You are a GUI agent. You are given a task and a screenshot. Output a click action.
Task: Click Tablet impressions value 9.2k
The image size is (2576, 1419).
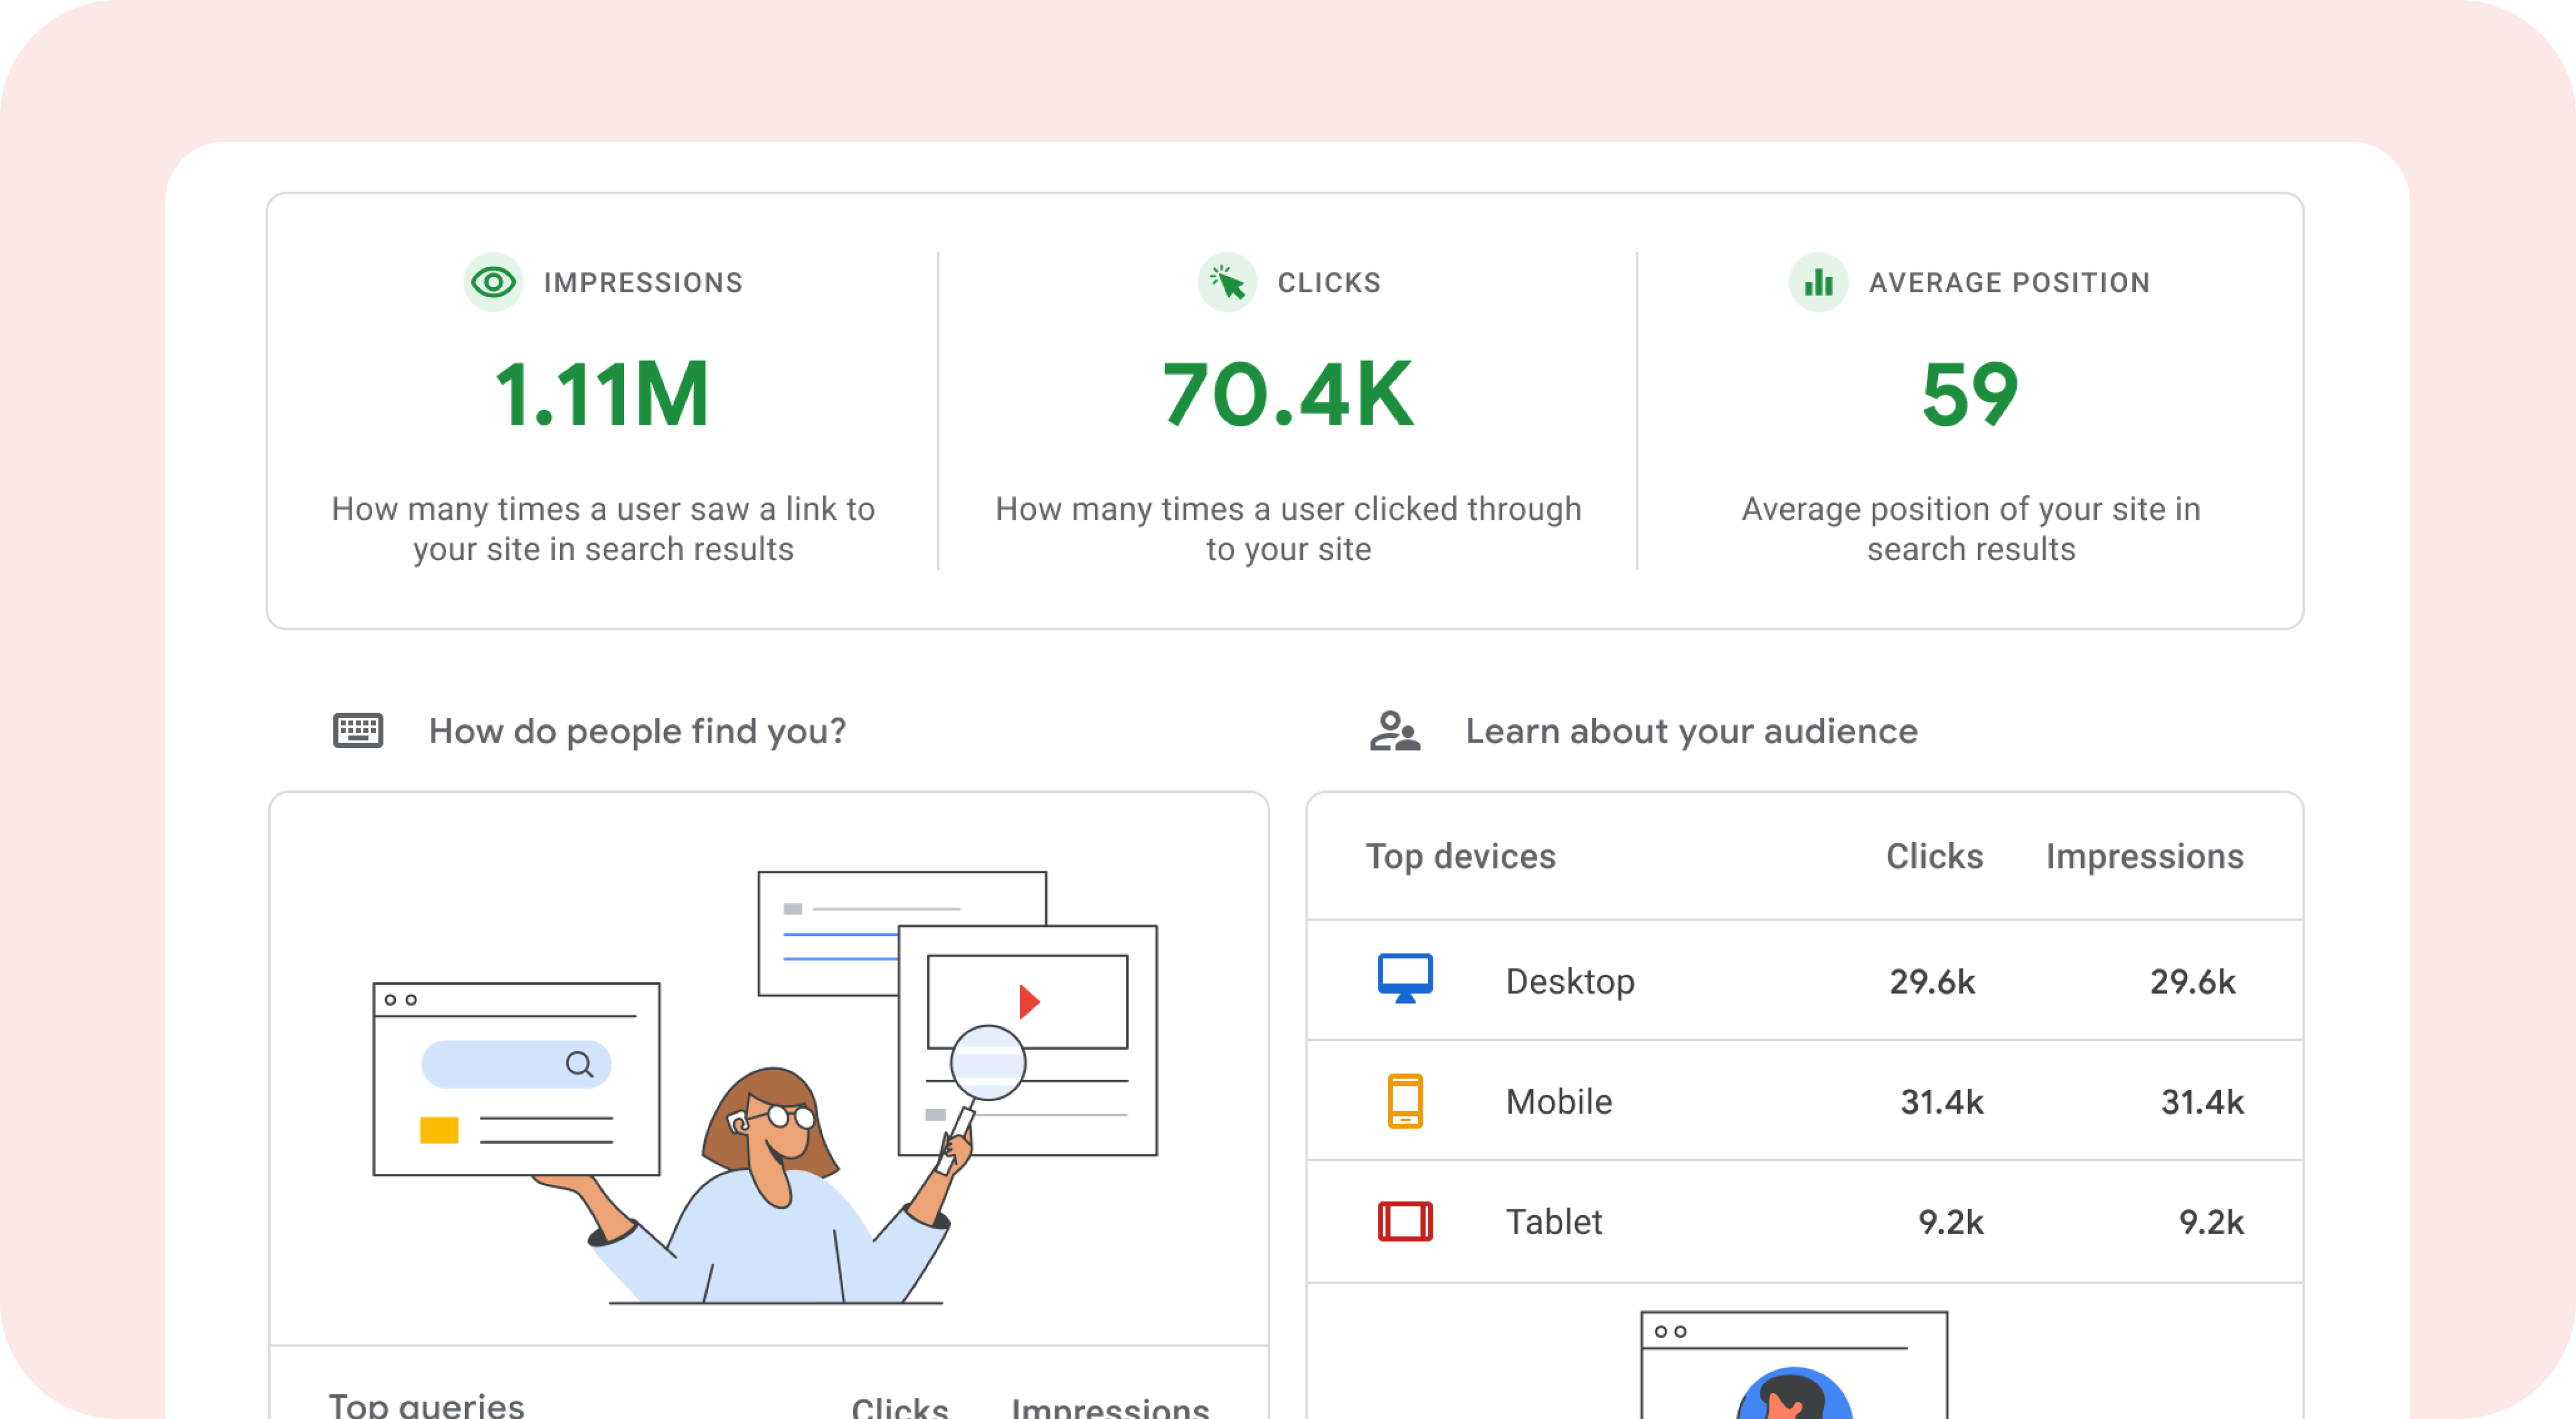2211,1221
